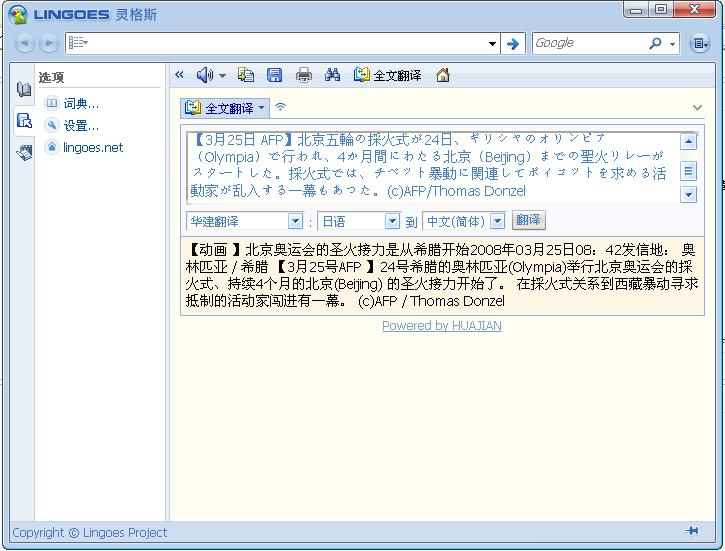Image resolution: width=725 pixels, height=551 pixels.
Task: Open the 日语 source language dropdown
Action: pyautogui.click(x=393, y=221)
